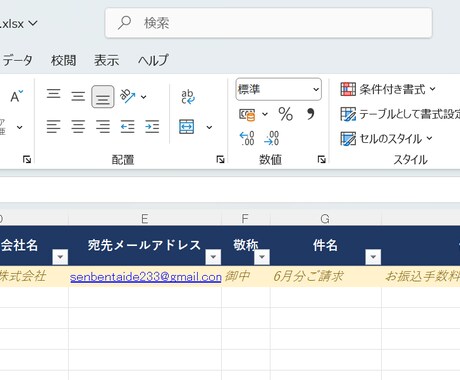The width and height of the screenshot is (460, 380).
Task: Select the cell containing お振込手数料
Action: pyautogui.click(x=421, y=276)
